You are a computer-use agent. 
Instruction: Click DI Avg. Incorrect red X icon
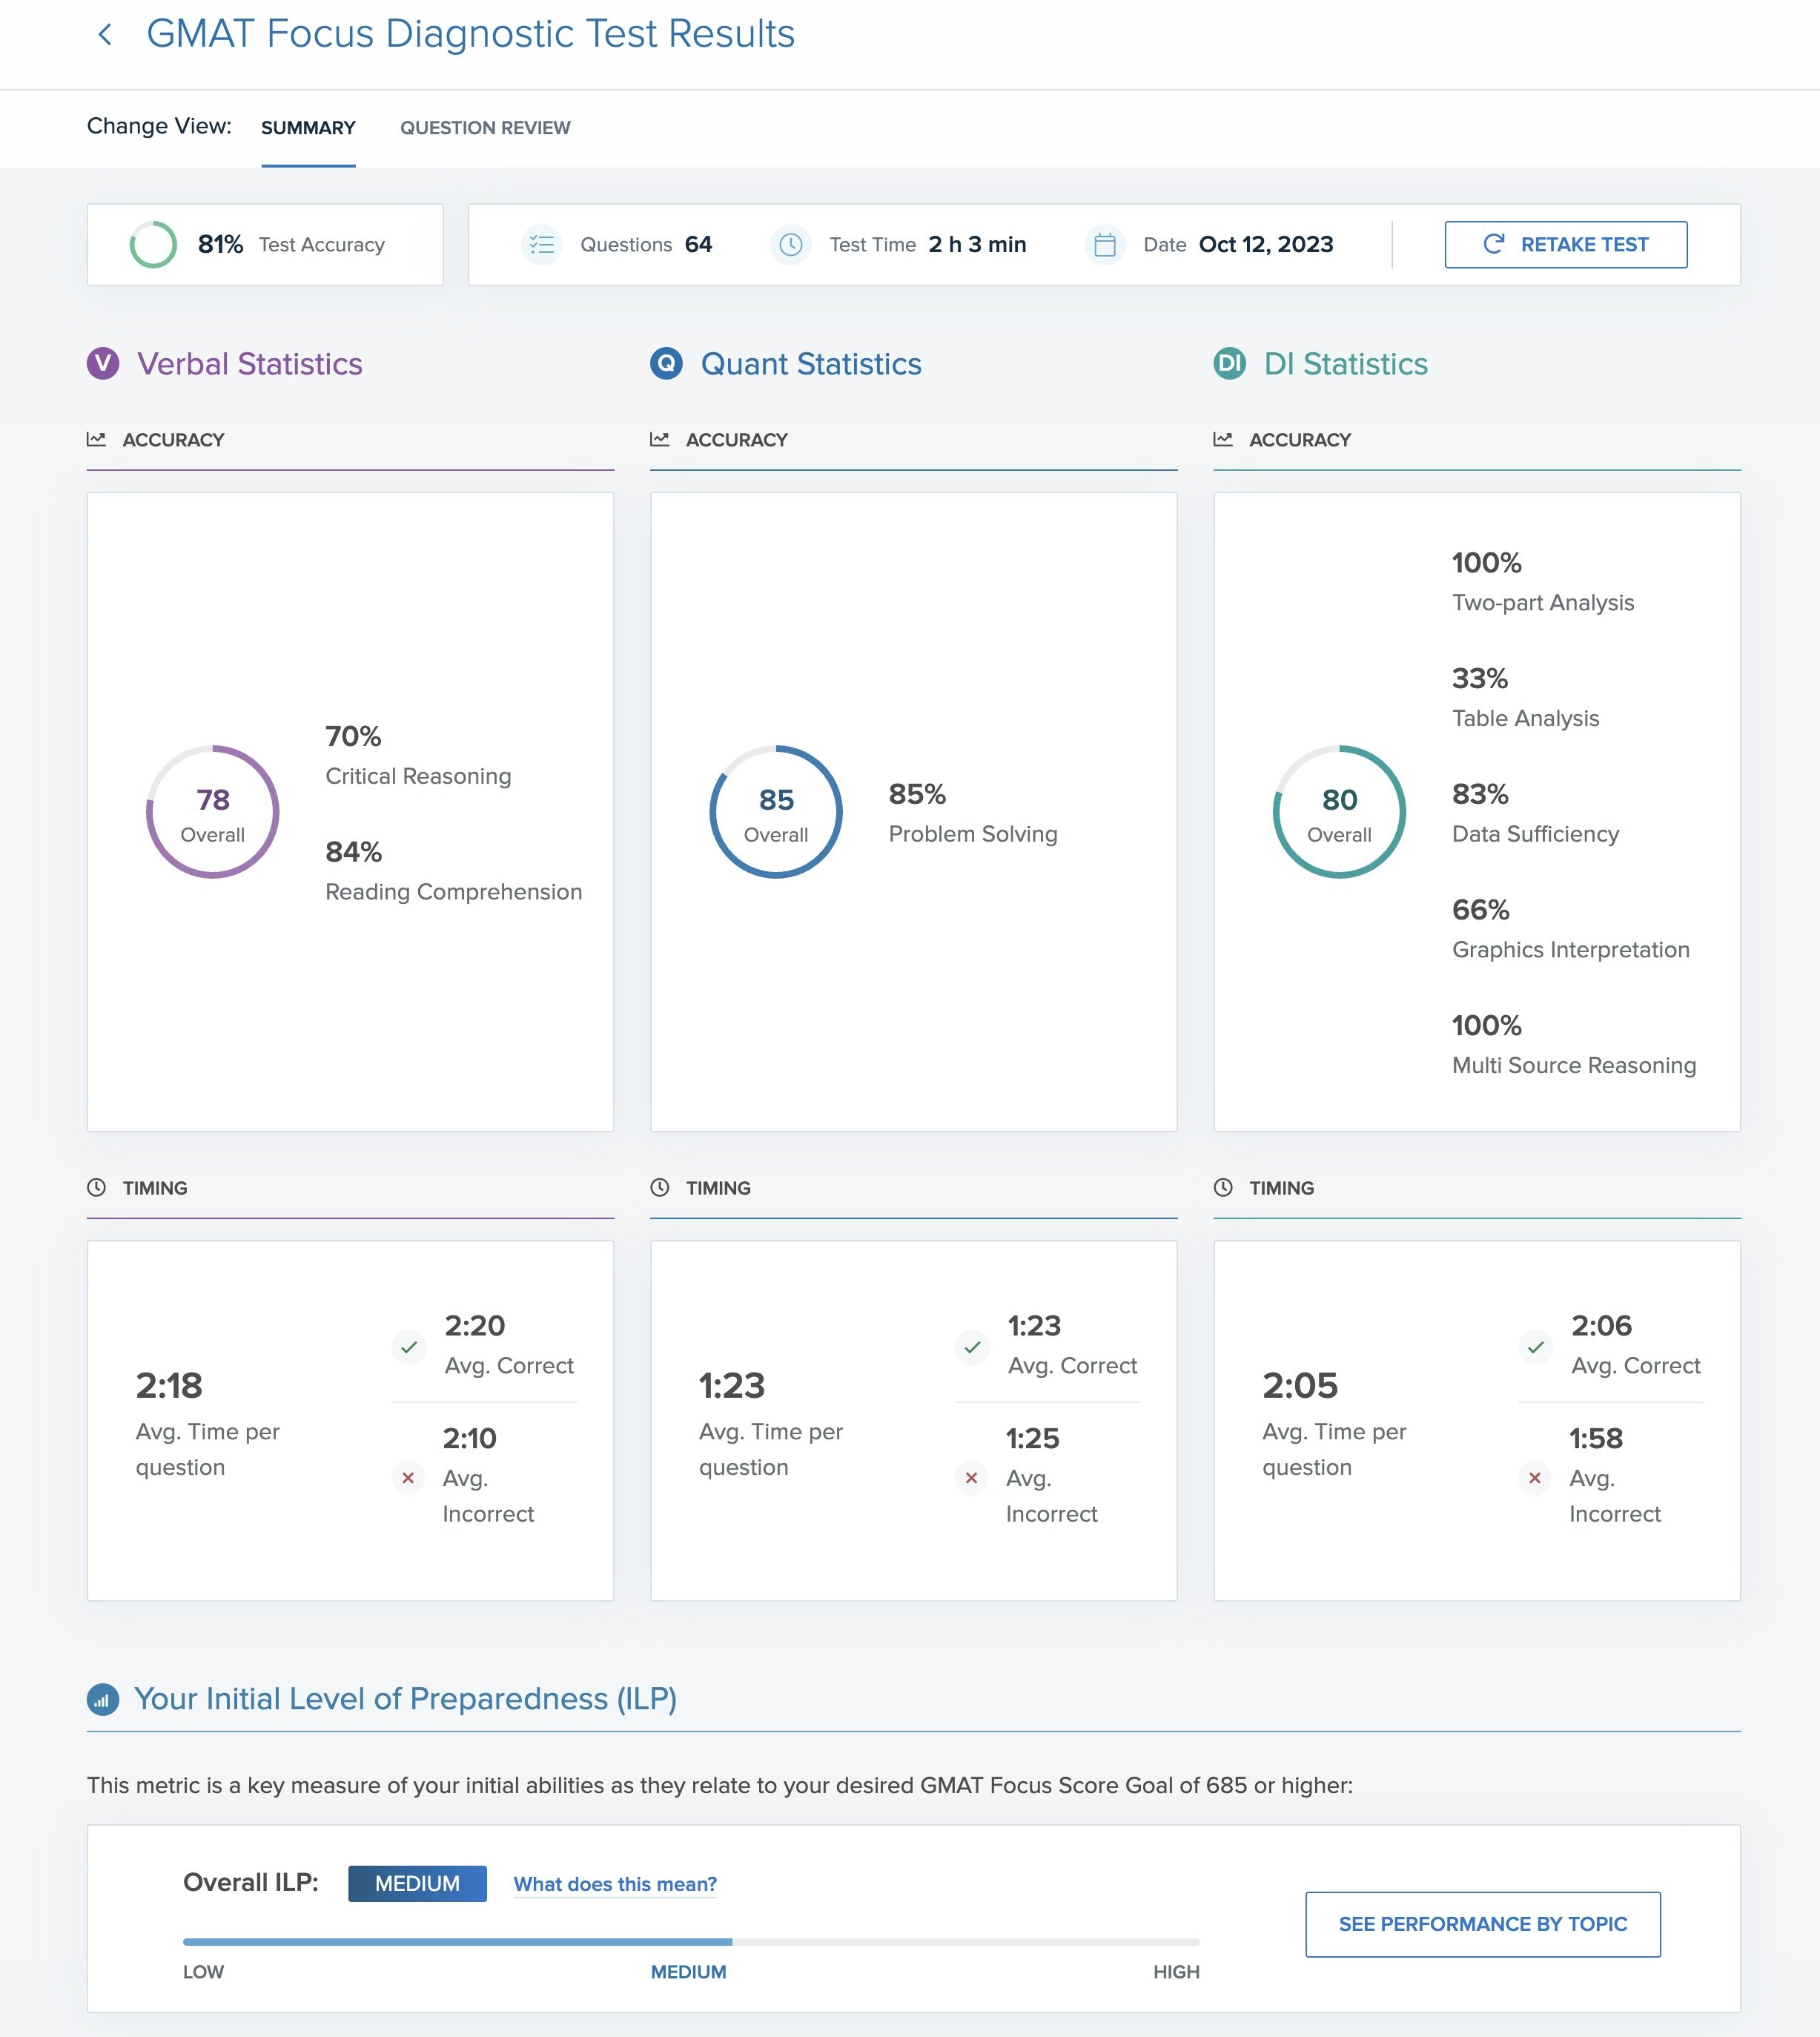point(1535,1478)
